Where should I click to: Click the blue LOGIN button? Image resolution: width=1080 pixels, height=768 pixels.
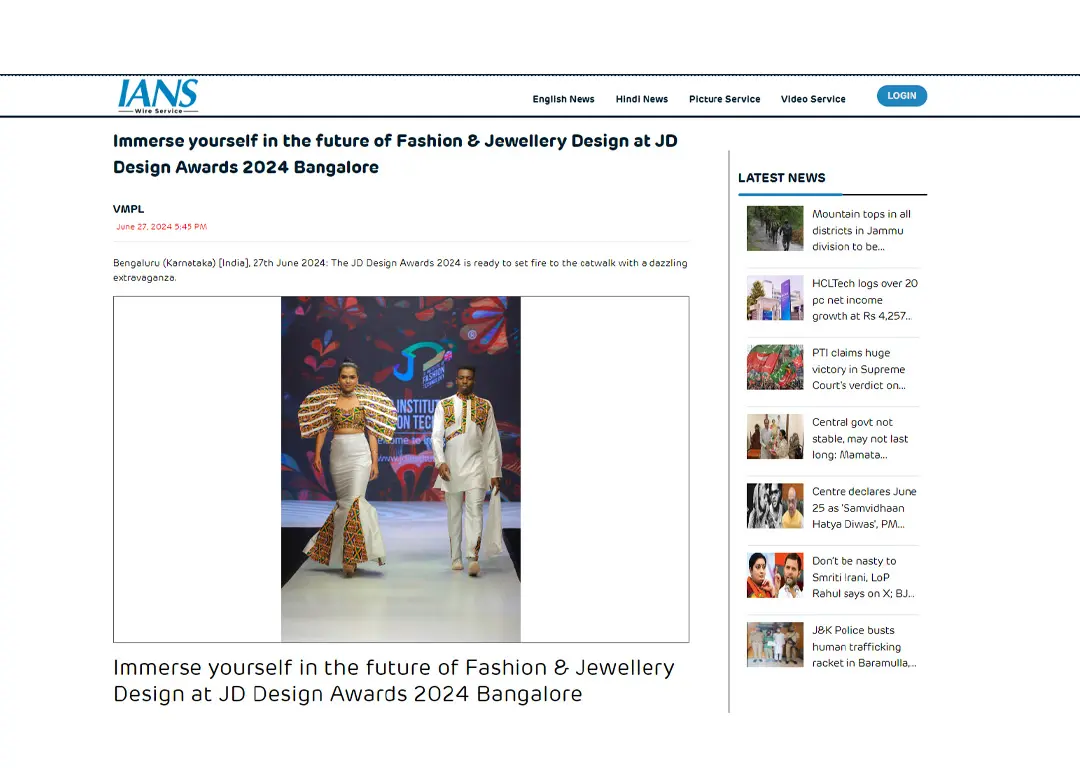pyautogui.click(x=902, y=96)
